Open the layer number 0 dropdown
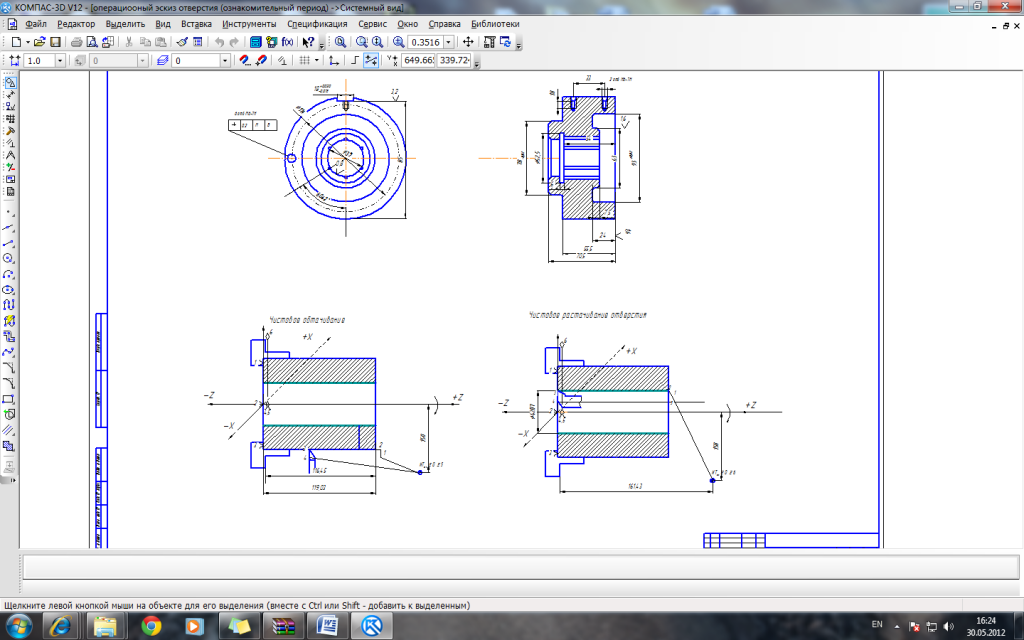The image size is (1024, 640). (x=225, y=60)
